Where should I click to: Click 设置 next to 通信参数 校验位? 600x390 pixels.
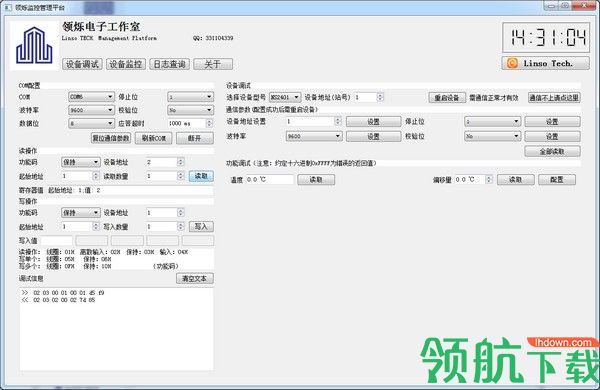coord(552,136)
